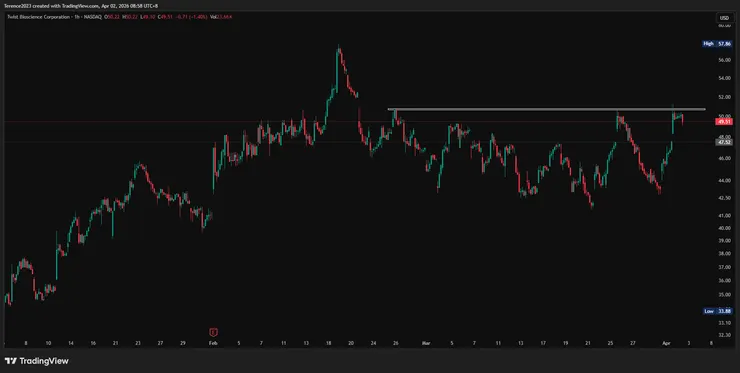Click the 56.00 price axis label

[723, 60]
